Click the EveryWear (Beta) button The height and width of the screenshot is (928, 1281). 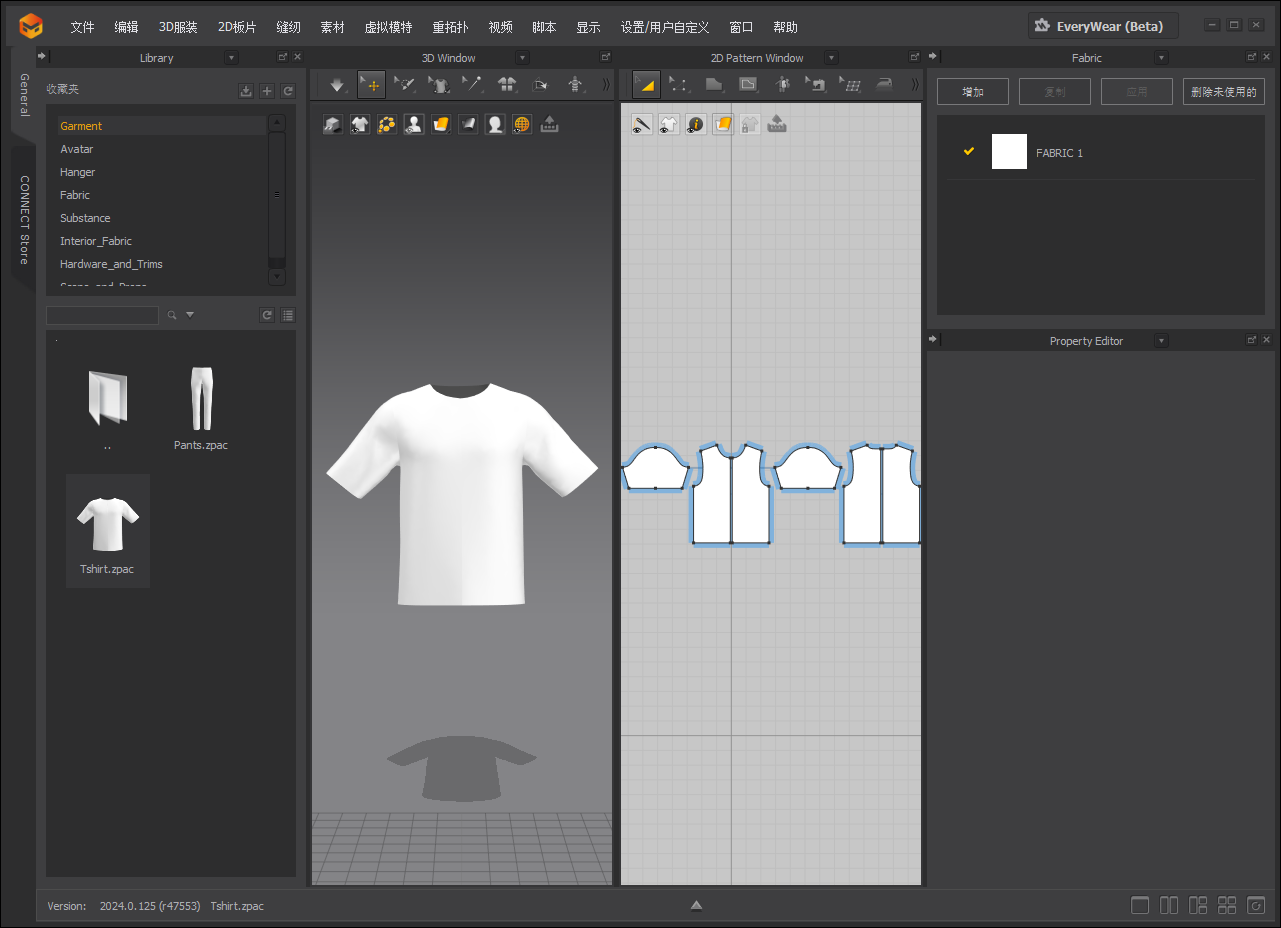[1103, 26]
